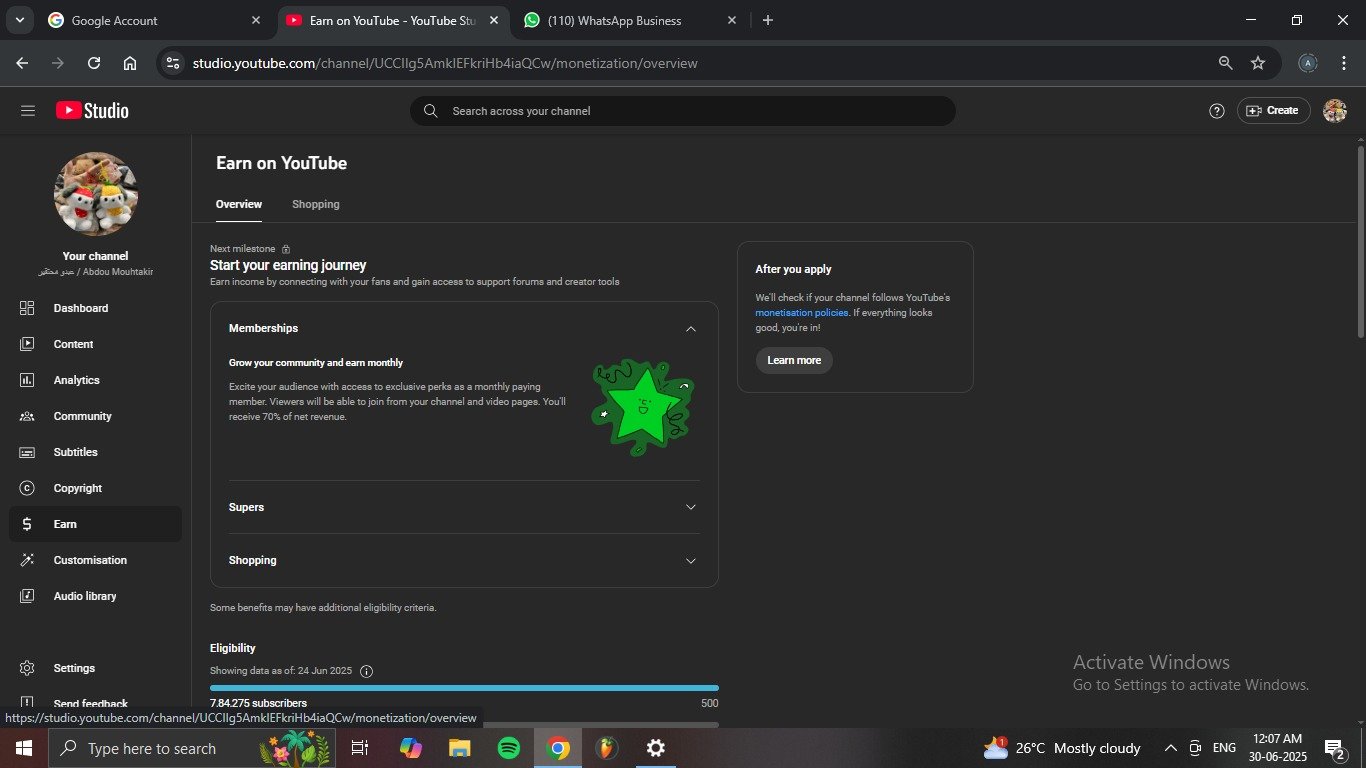This screenshot has height=768, width=1366.
Task: Open Dashboard in the sidebar
Action: coord(95,308)
